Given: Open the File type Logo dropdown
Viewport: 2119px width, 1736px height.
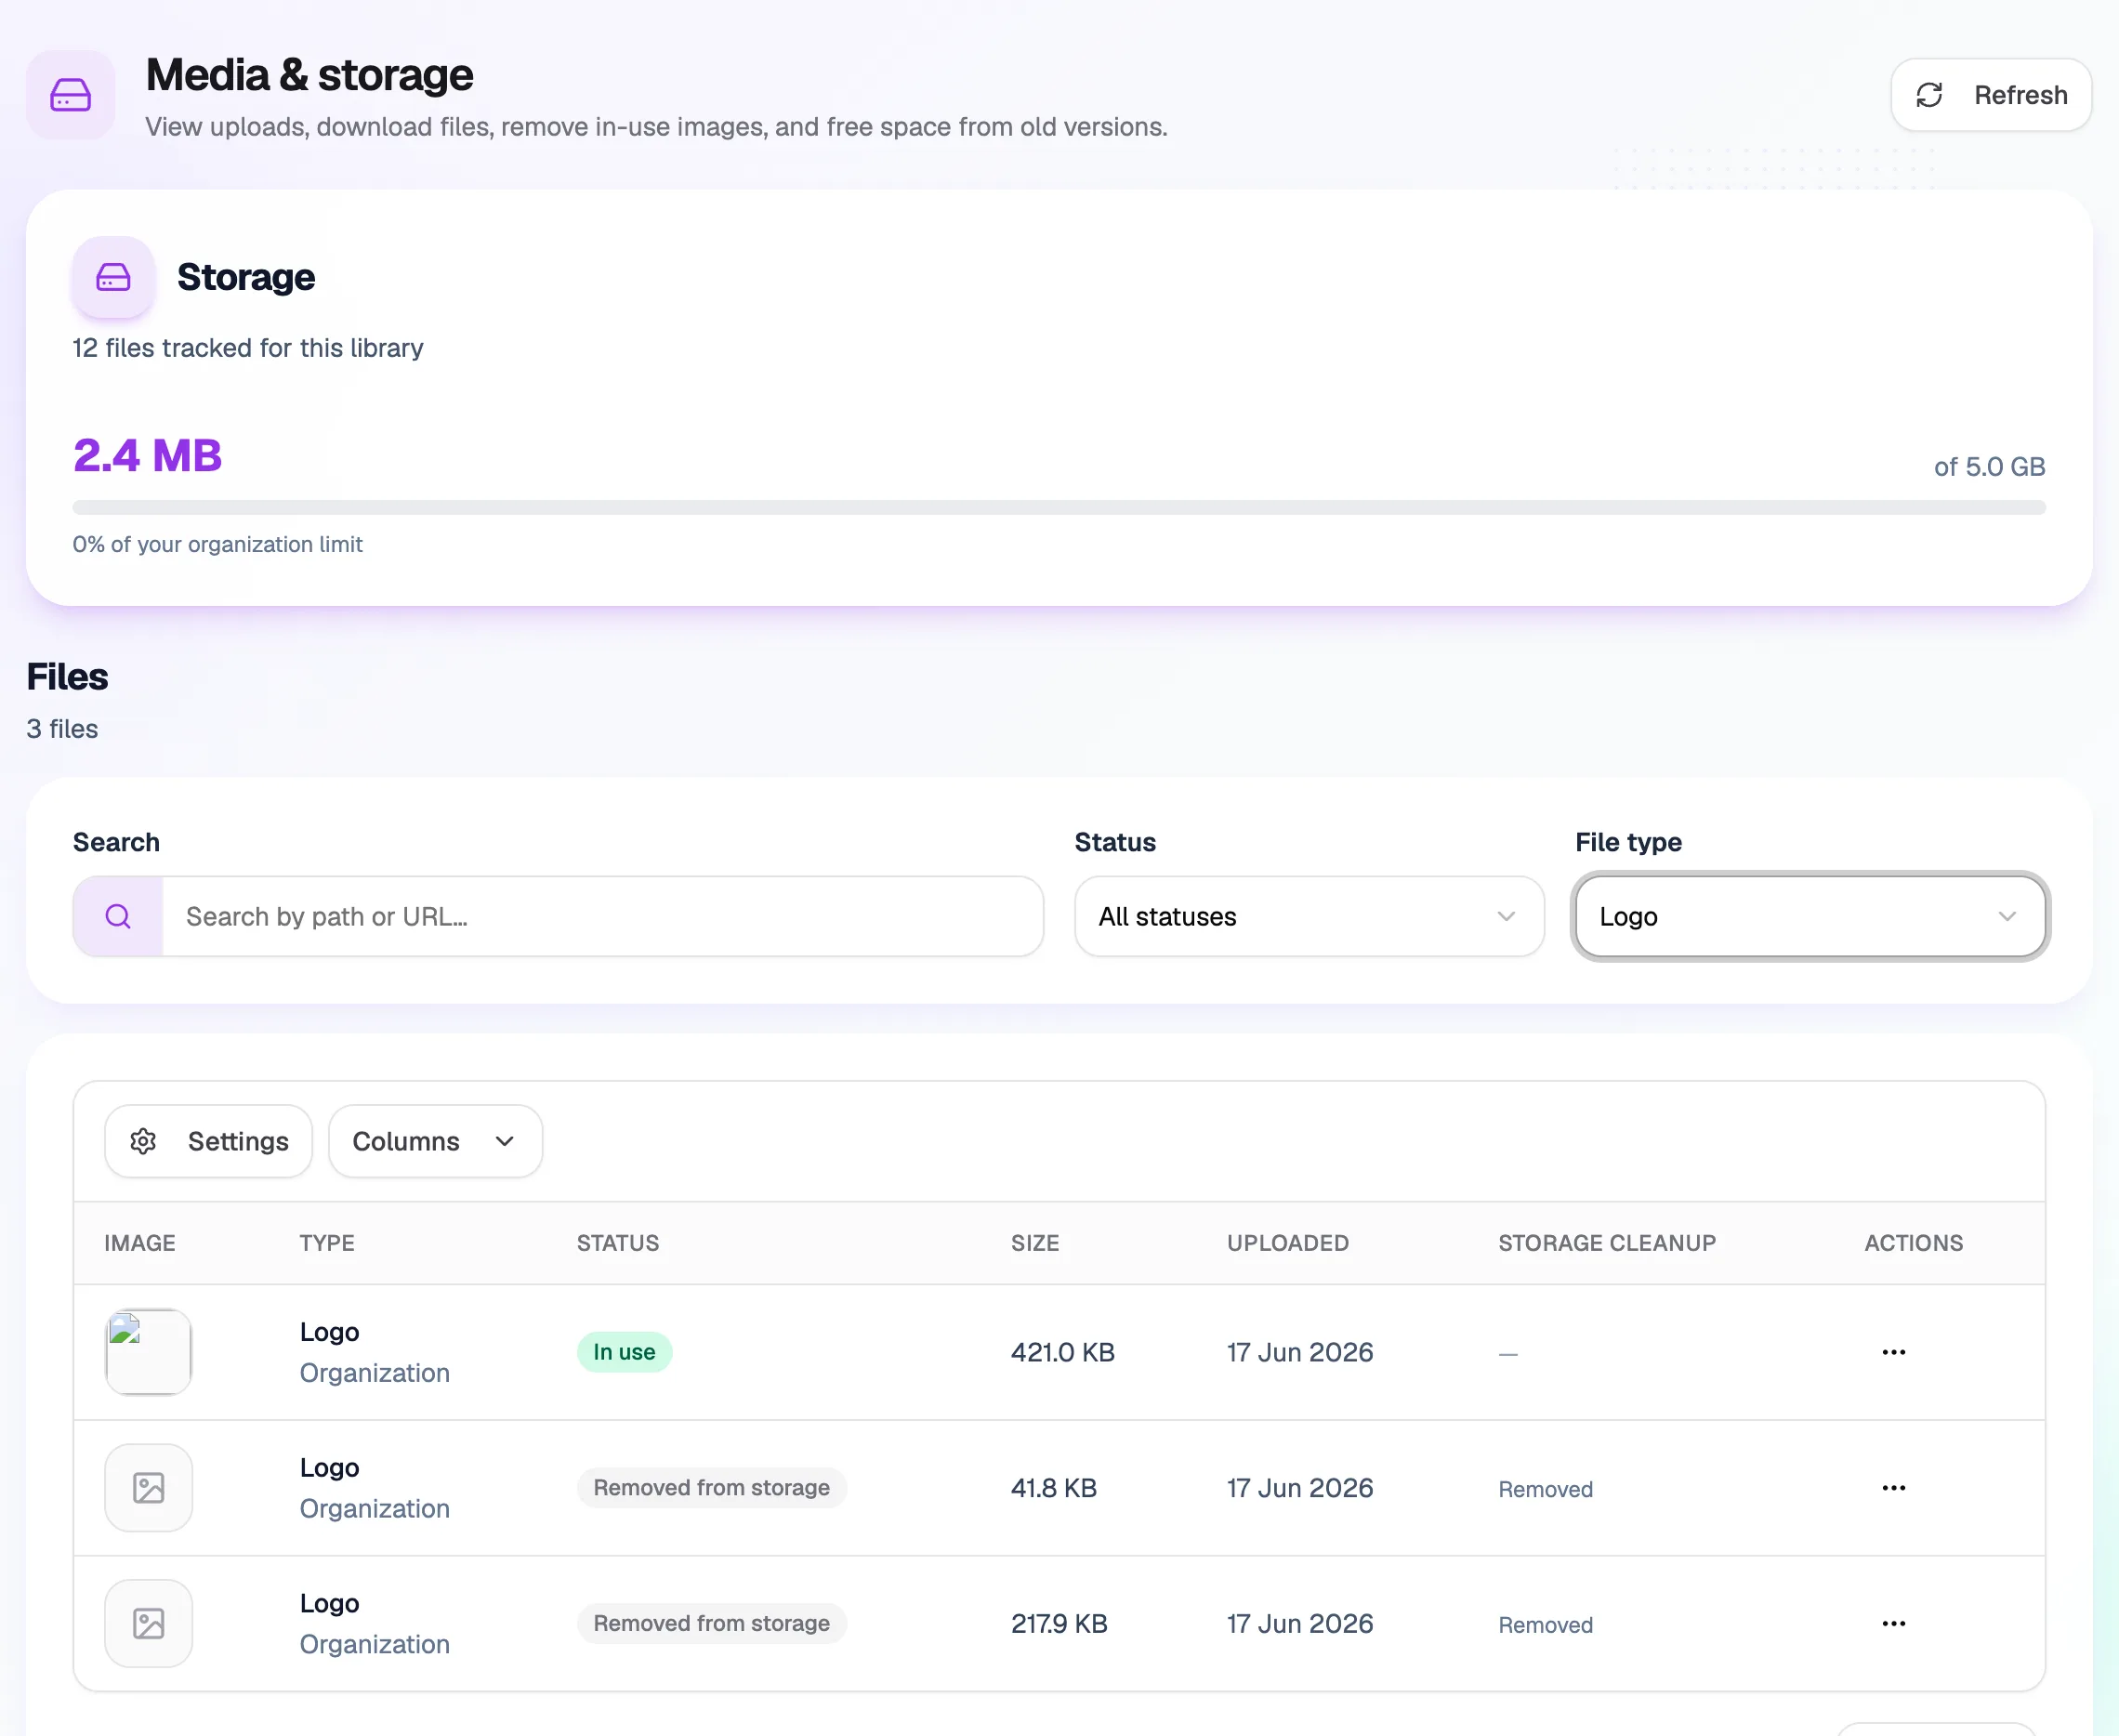Looking at the screenshot, I should coord(1809,916).
